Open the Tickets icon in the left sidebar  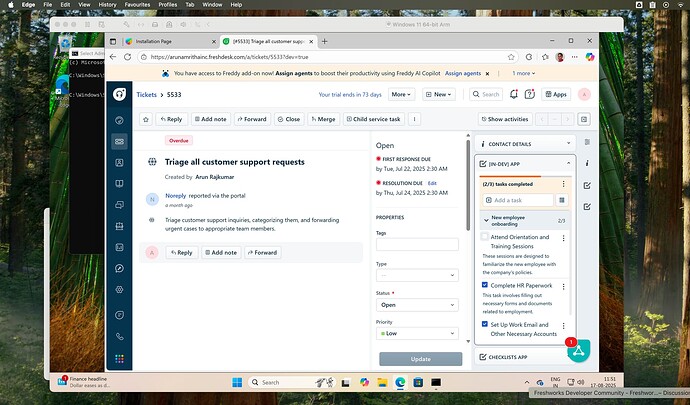click(120, 141)
